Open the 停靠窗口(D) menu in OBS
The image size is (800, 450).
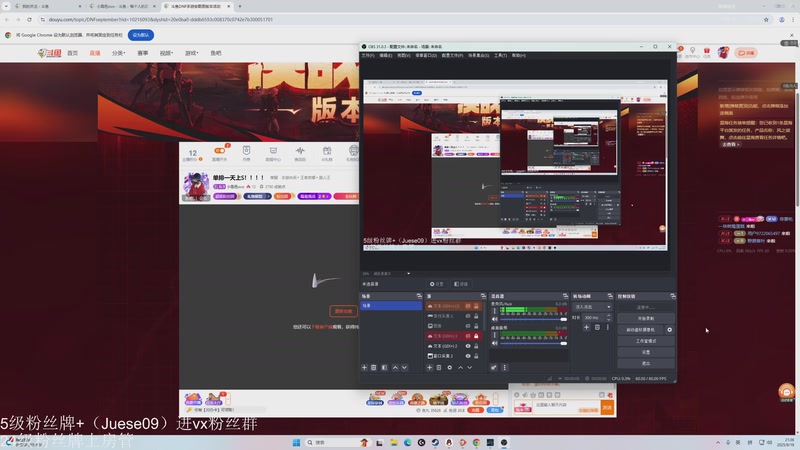pyautogui.click(x=426, y=55)
